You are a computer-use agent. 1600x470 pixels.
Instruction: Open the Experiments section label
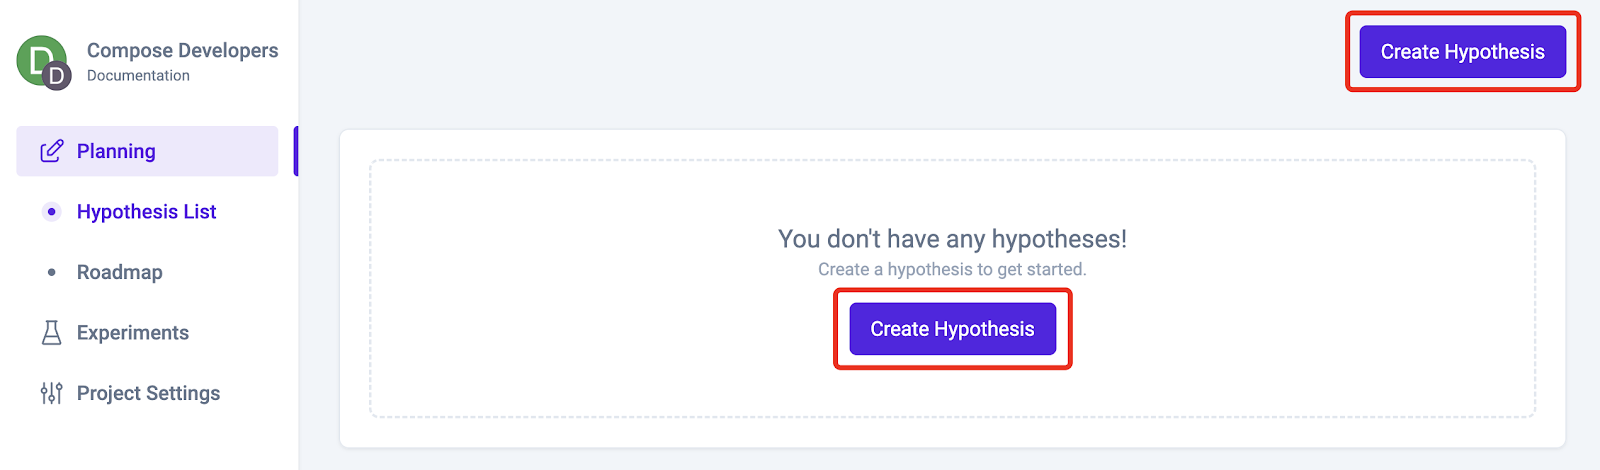132,333
